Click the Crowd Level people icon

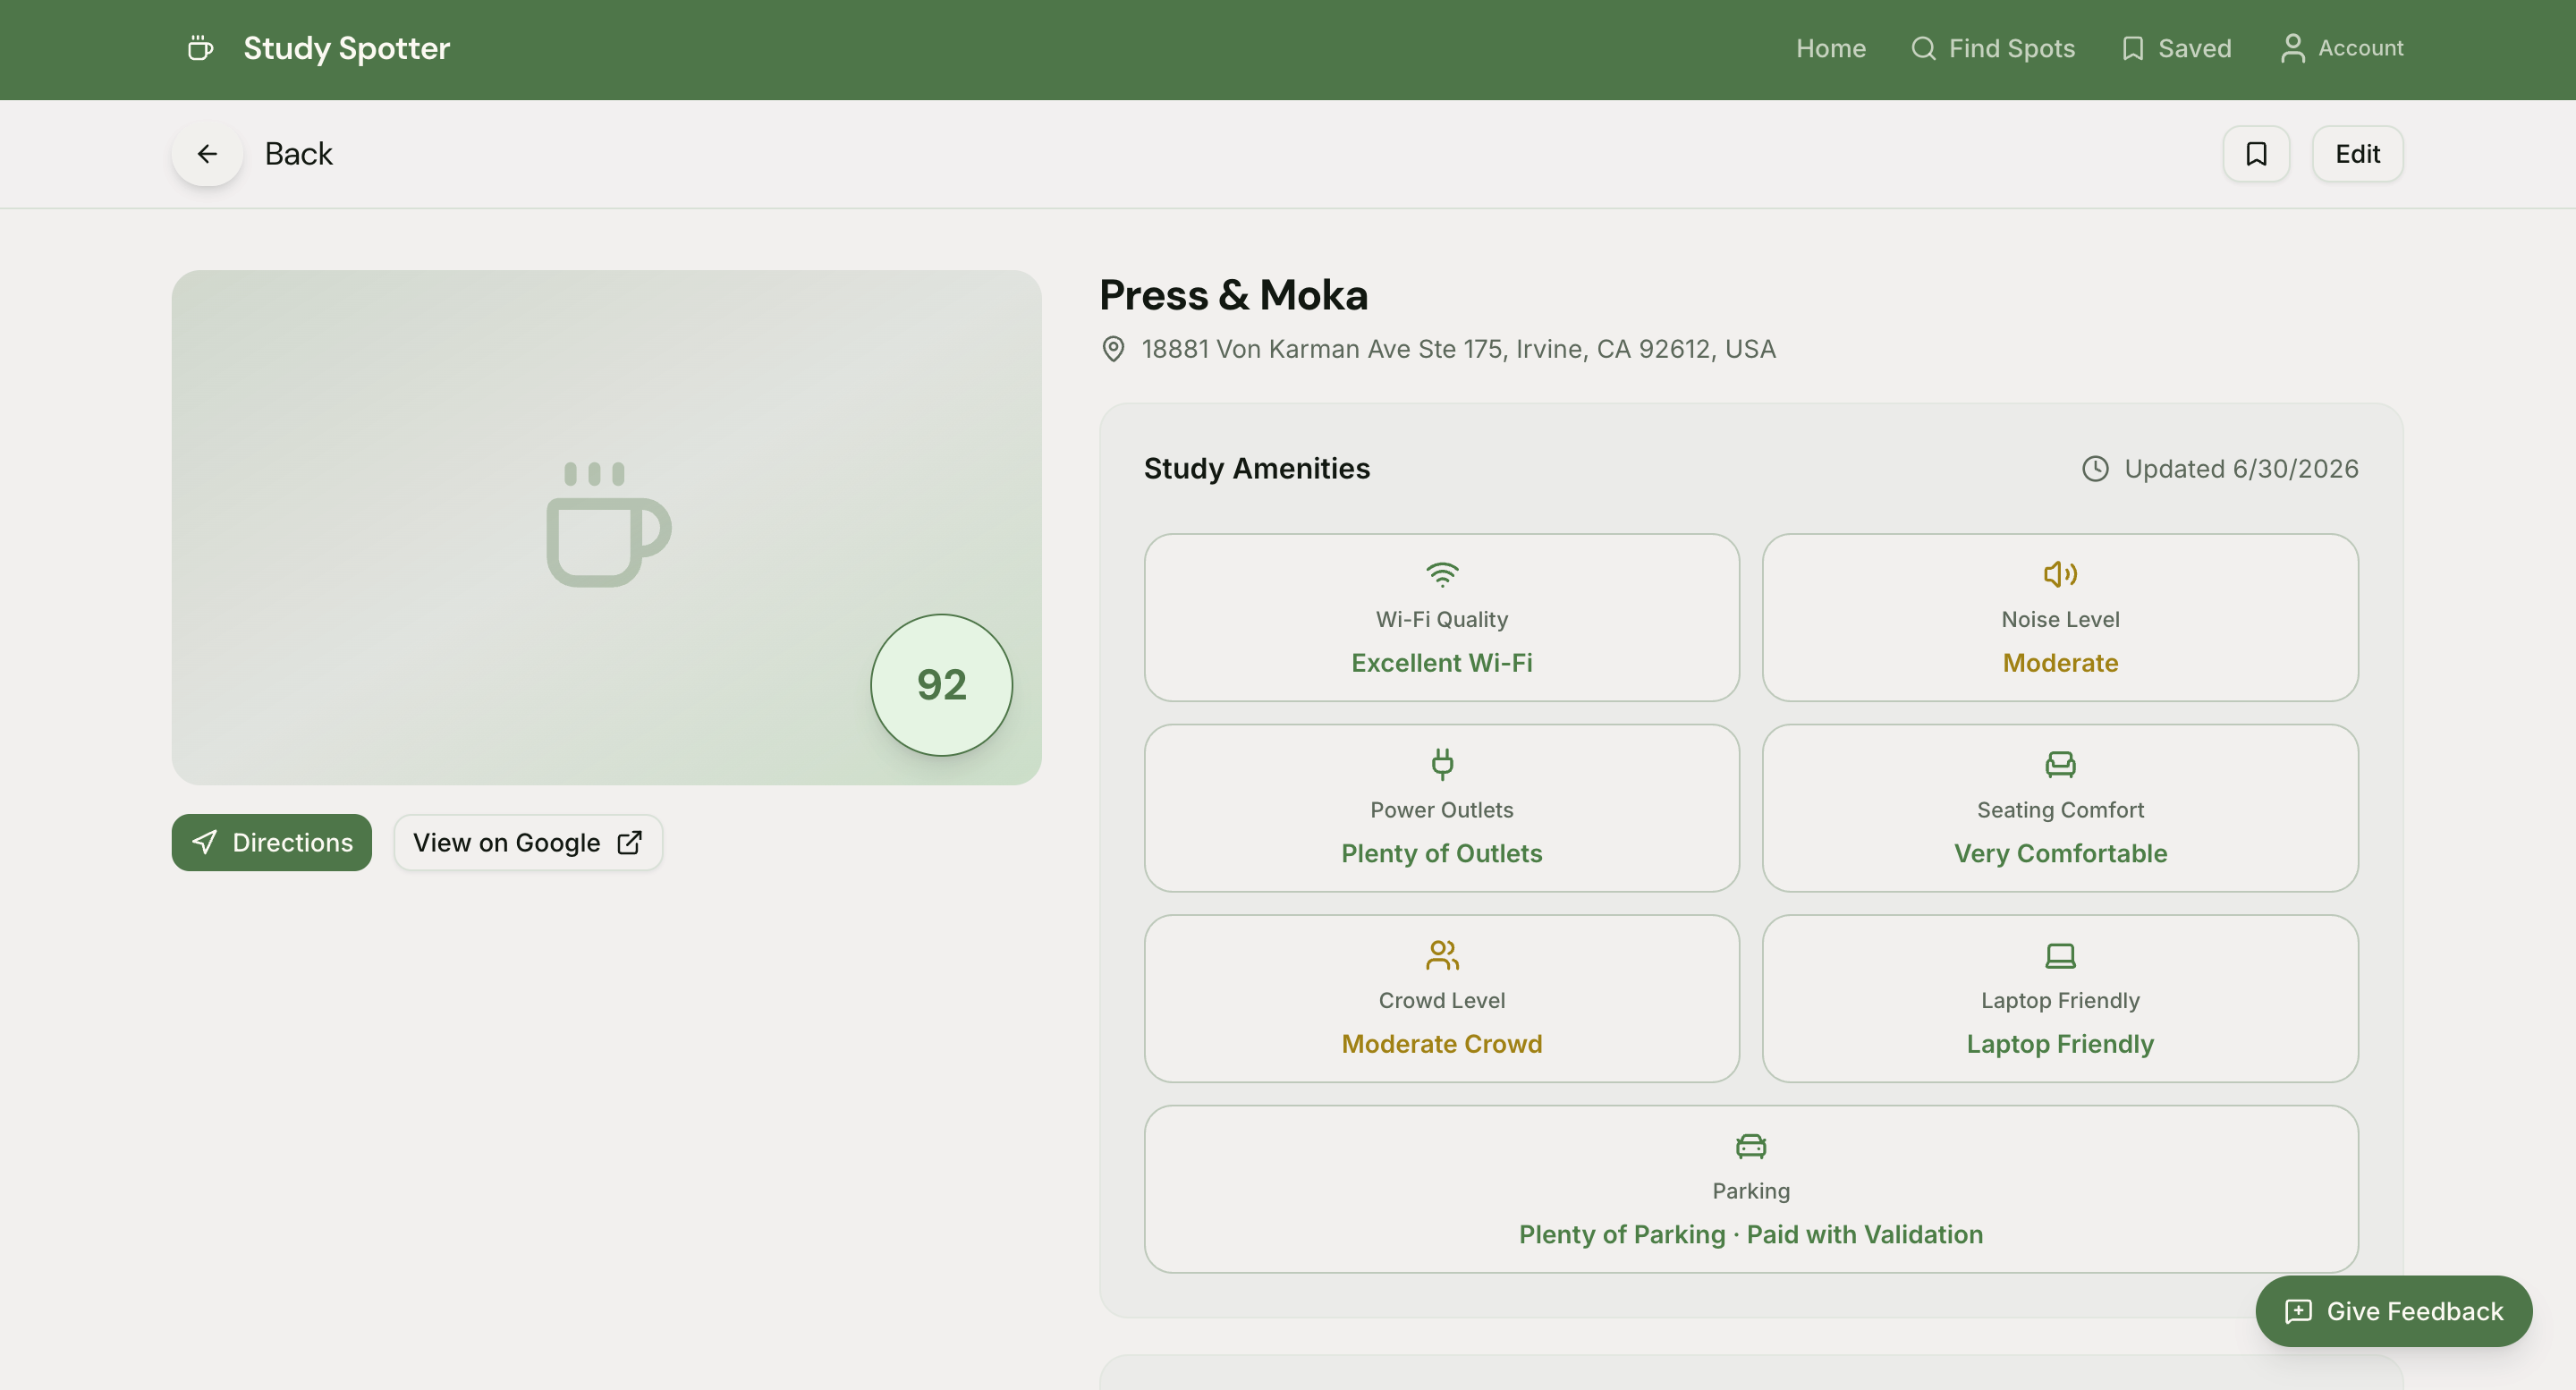coord(1441,955)
